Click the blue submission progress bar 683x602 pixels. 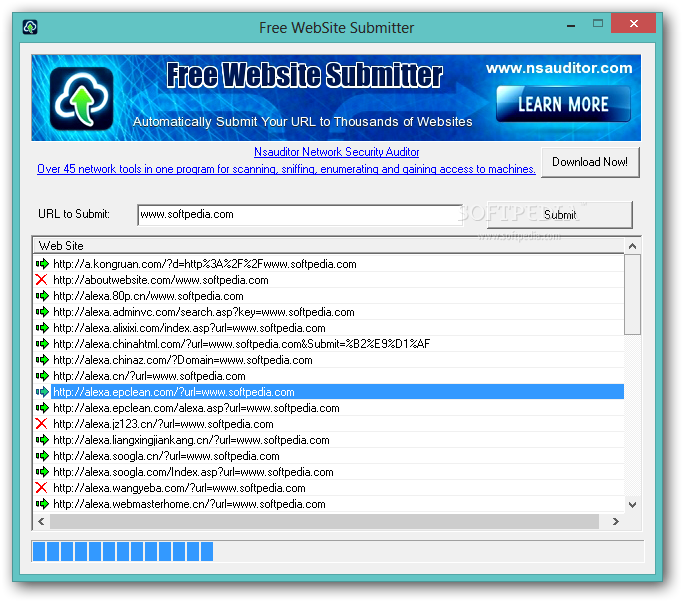337,551
